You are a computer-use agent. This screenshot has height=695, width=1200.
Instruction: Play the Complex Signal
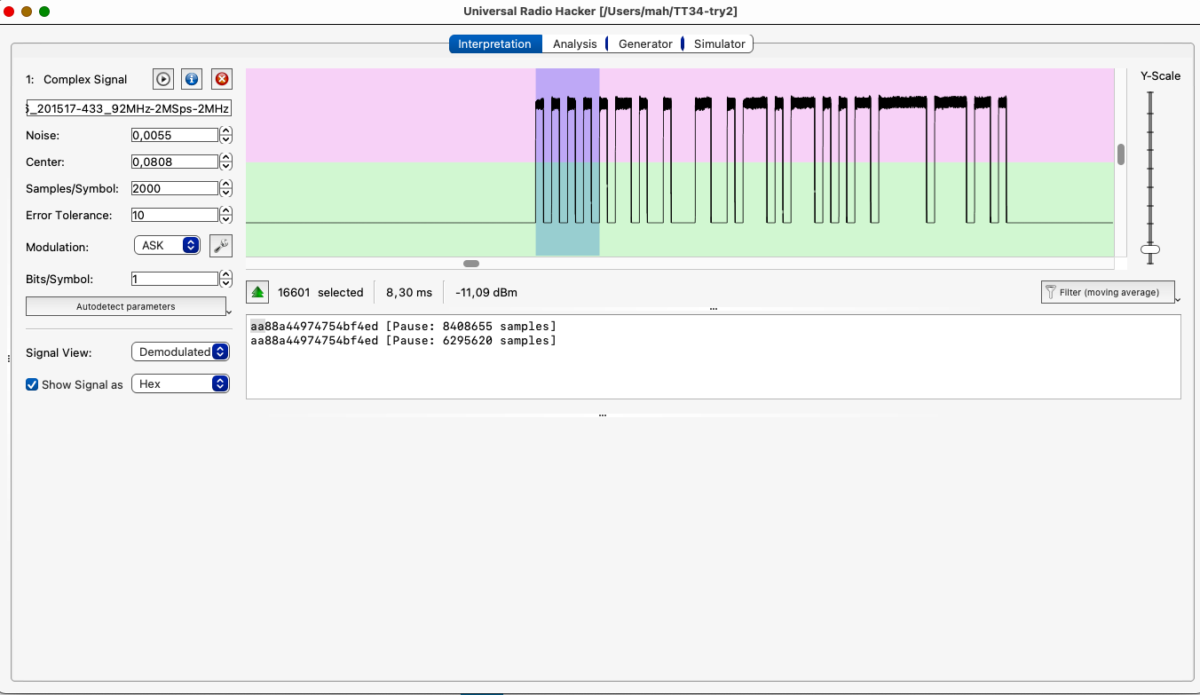point(162,79)
